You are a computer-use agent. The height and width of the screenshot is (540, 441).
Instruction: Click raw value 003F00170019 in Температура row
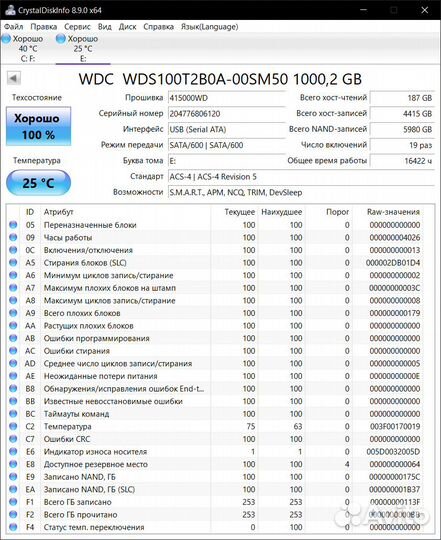pyautogui.click(x=395, y=426)
